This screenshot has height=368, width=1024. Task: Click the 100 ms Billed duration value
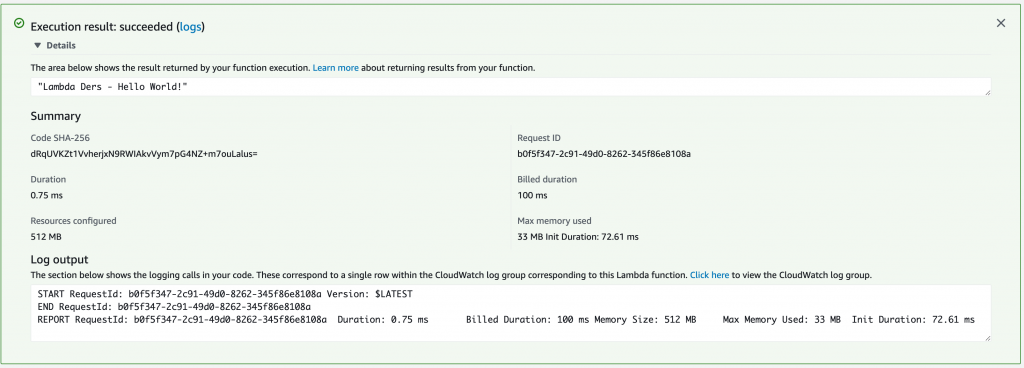532,195
